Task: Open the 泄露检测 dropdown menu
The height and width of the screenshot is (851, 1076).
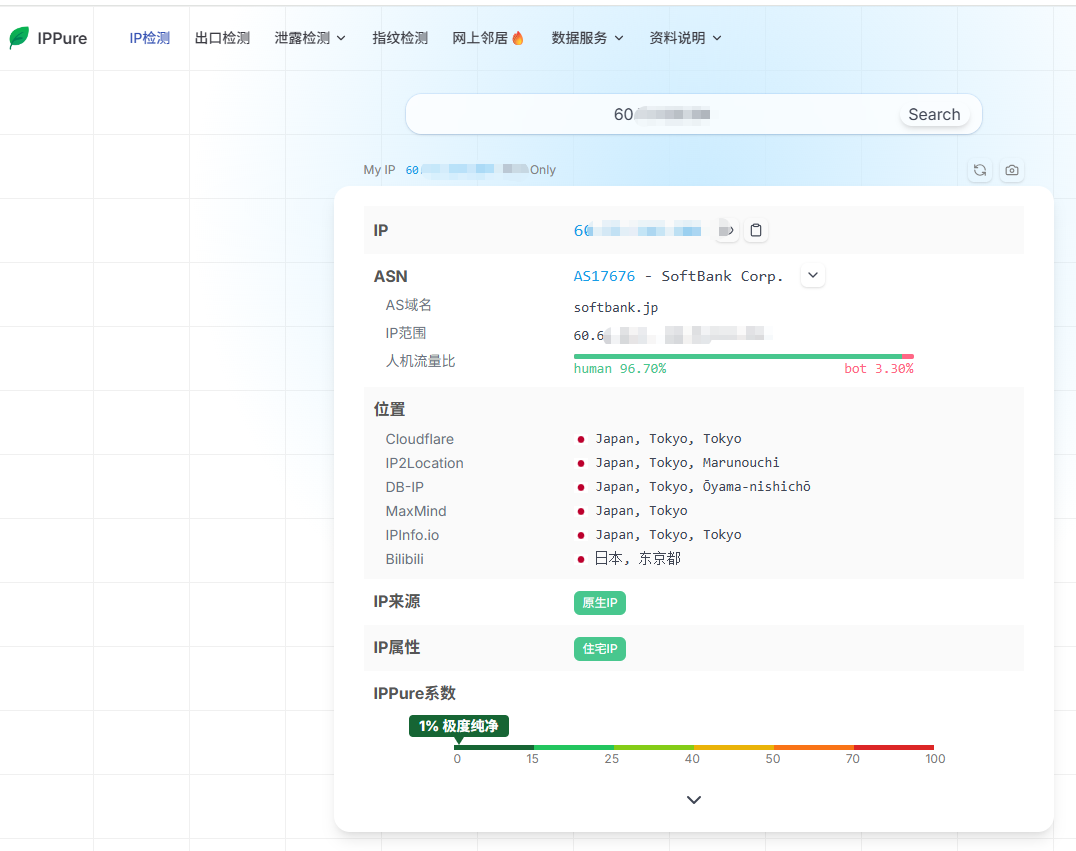Action: 309,38
